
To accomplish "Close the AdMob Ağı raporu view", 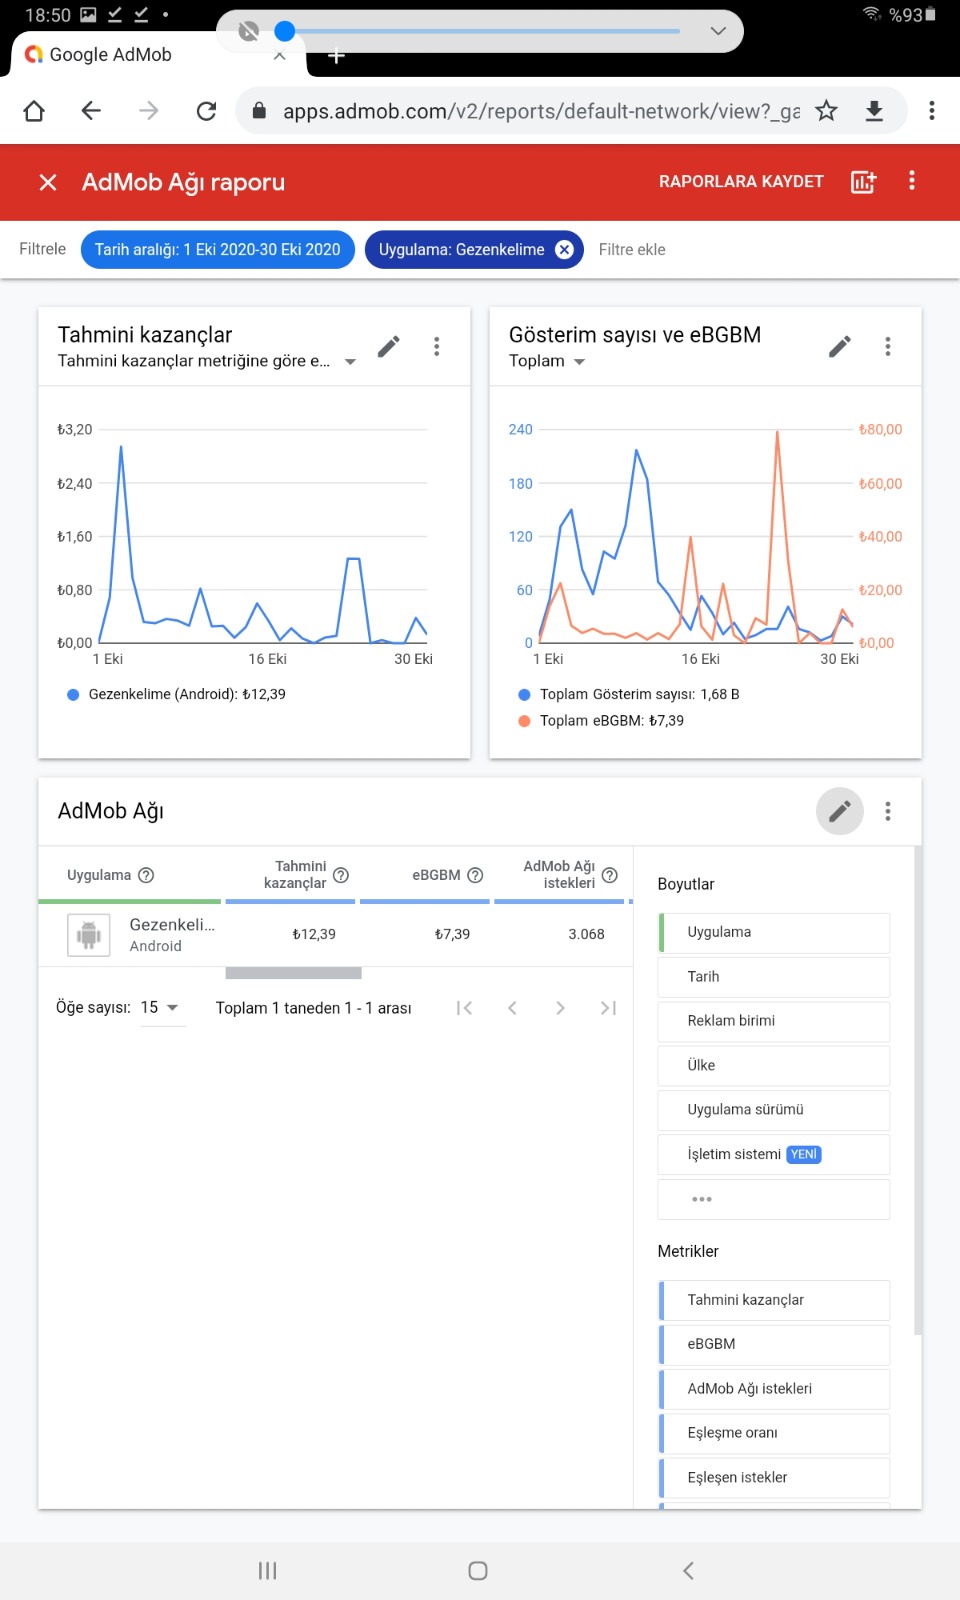I will click(x=48, y=182).
